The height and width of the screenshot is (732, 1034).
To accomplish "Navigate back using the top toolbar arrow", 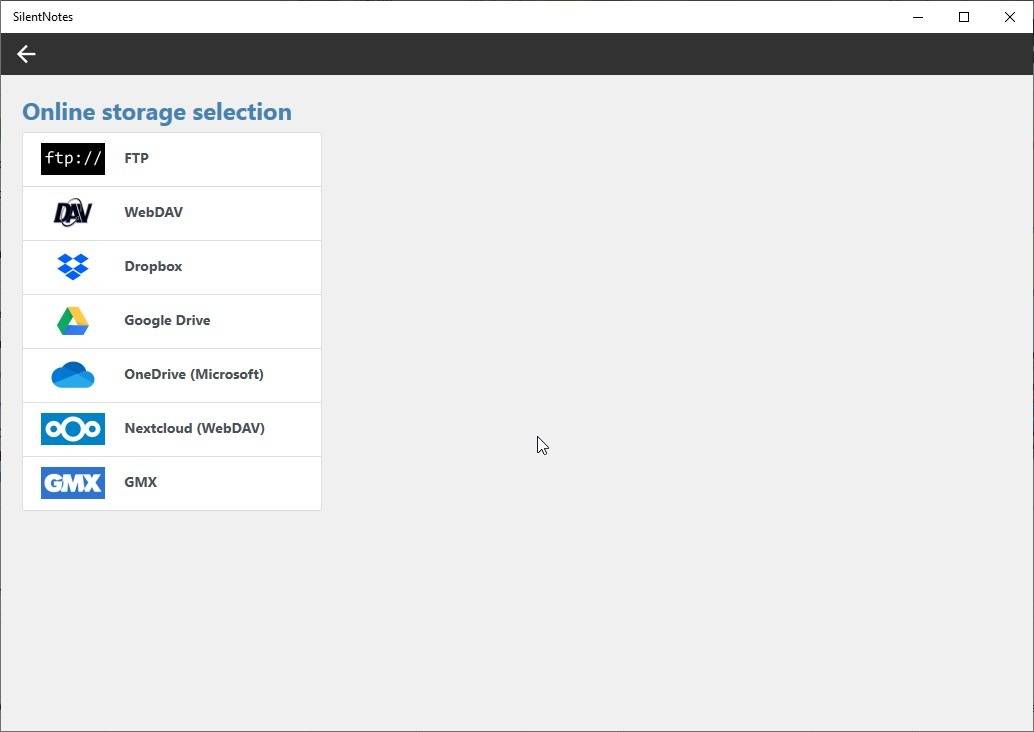I will (x=25, y=54).
